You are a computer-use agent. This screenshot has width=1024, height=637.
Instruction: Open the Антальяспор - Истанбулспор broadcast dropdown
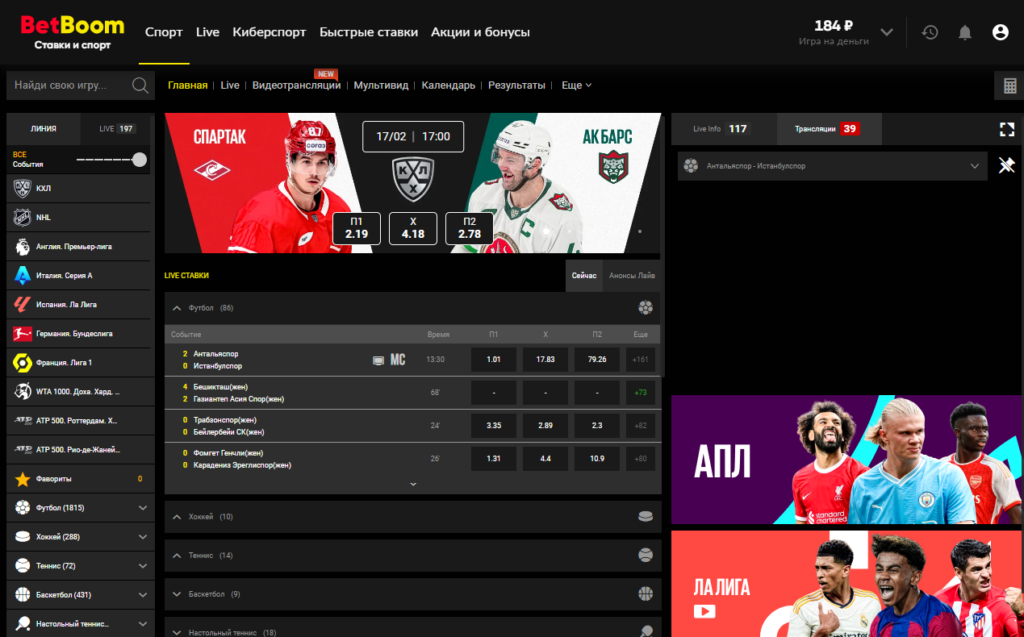point(832,166)
